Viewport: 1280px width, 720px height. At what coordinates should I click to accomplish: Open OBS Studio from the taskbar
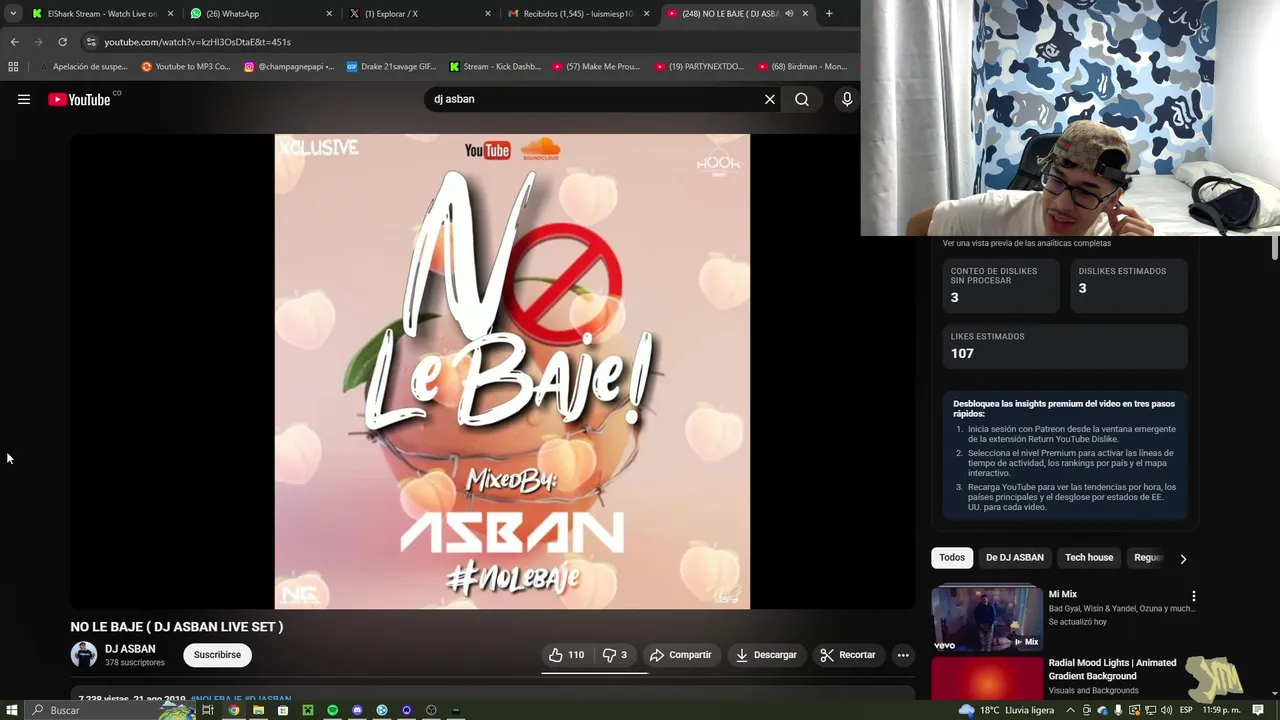pos(431,710)
